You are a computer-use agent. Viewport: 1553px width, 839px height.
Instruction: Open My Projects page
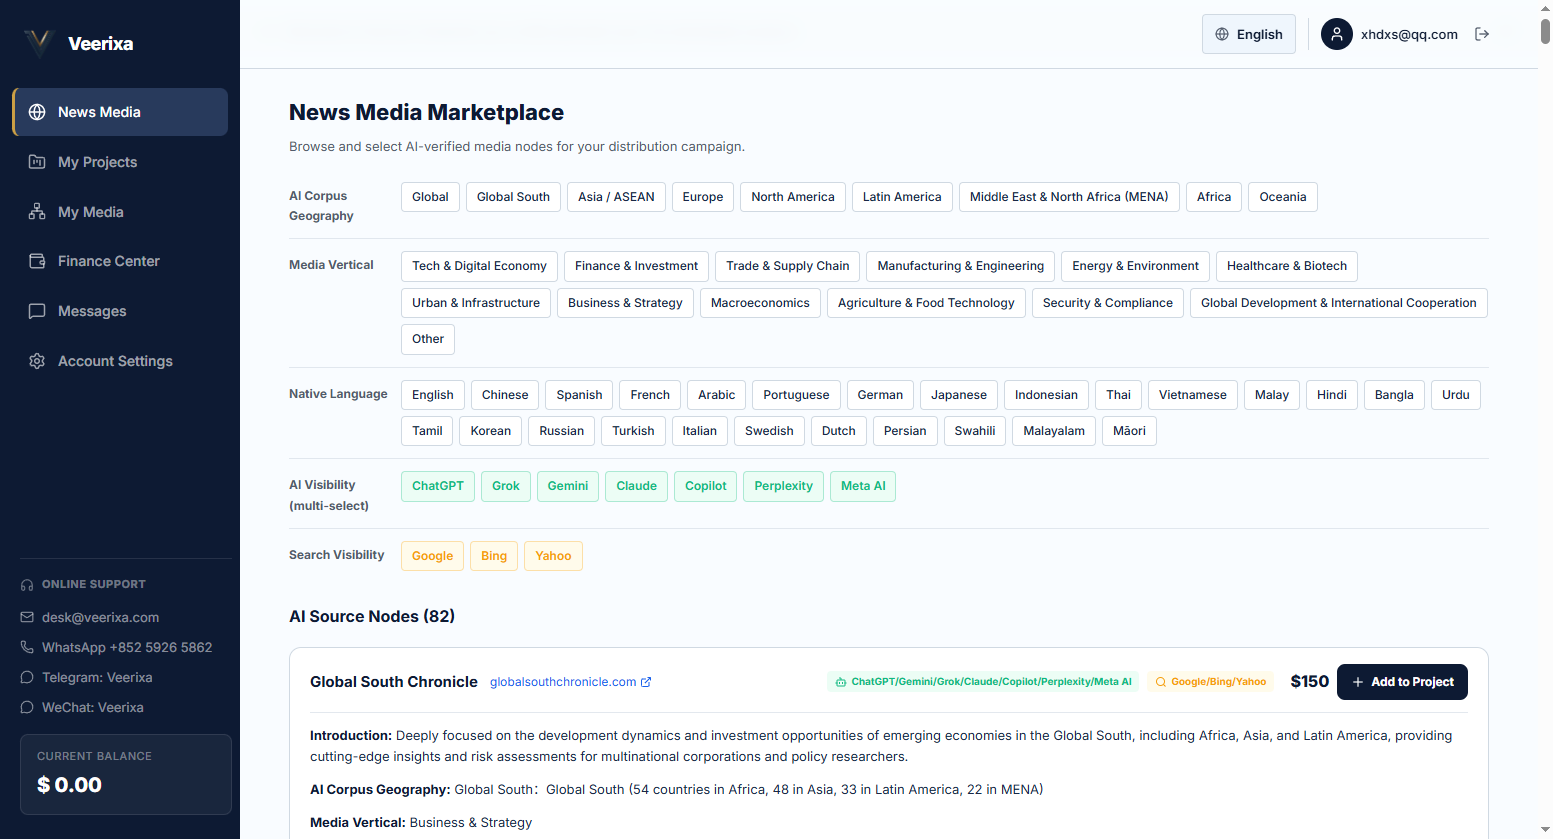120,162
